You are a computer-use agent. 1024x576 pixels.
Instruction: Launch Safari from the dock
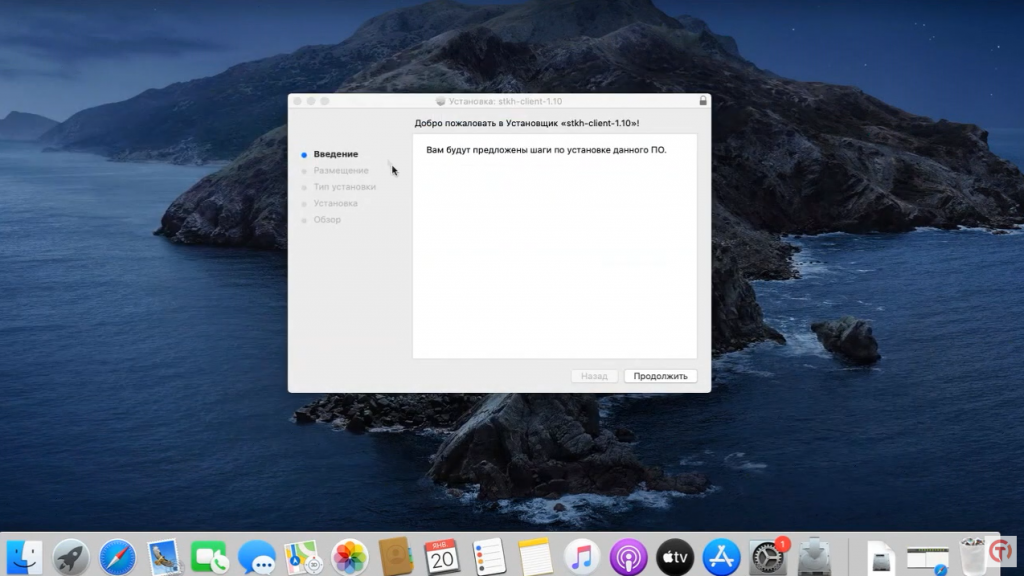pyautogui.click(x=118, y=557)
